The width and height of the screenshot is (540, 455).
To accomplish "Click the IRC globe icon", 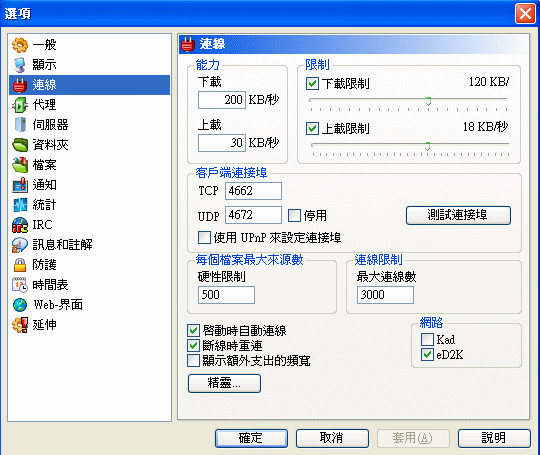I will tap(20, 225).
